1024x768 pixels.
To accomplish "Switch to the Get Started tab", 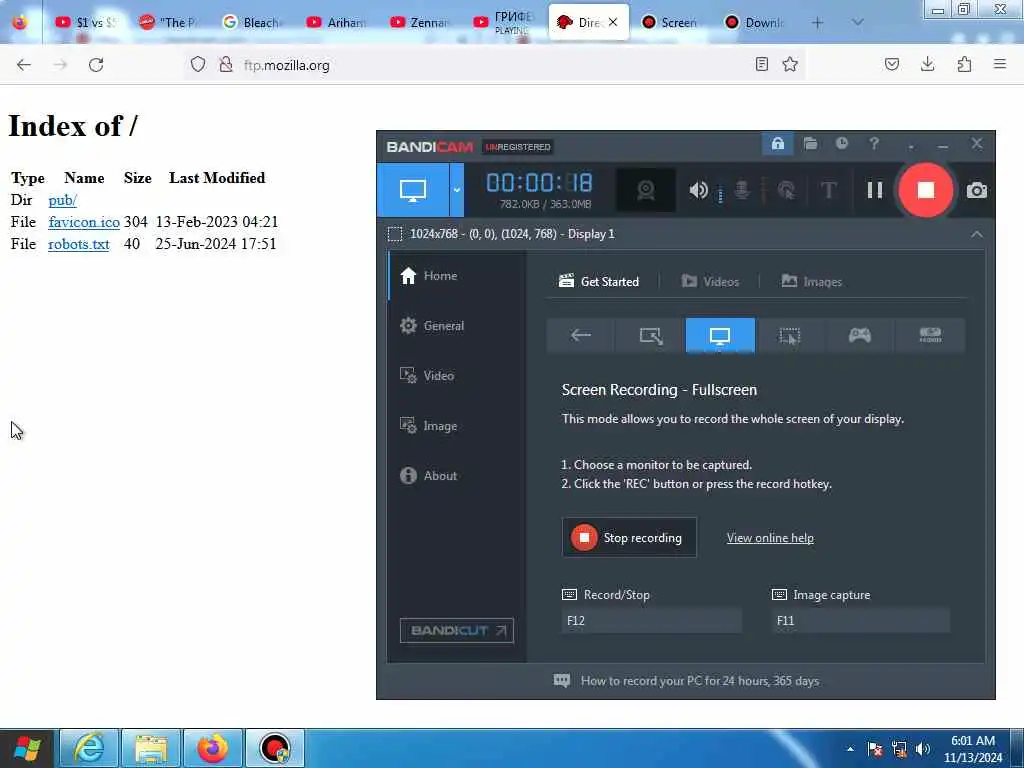I will coord(599,281).
